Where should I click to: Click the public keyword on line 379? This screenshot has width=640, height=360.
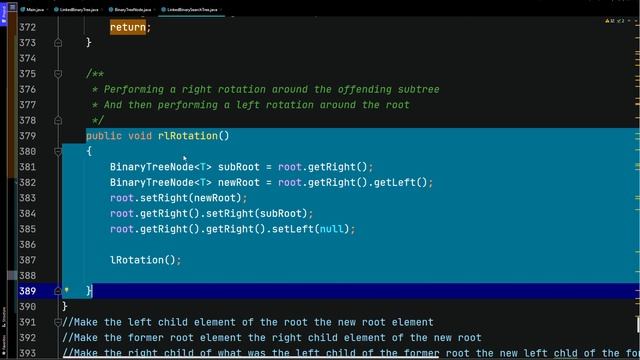[x=104, y=136]
